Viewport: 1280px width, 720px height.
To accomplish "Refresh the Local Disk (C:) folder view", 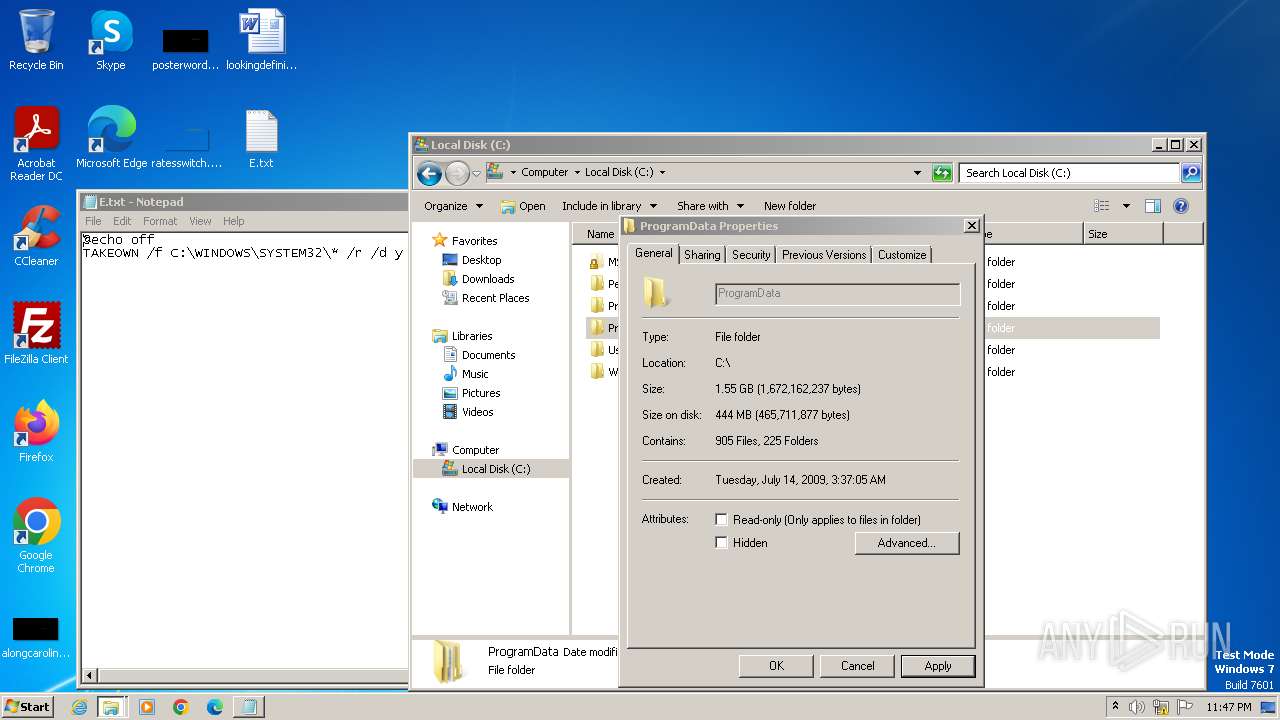I will (942, 173).
